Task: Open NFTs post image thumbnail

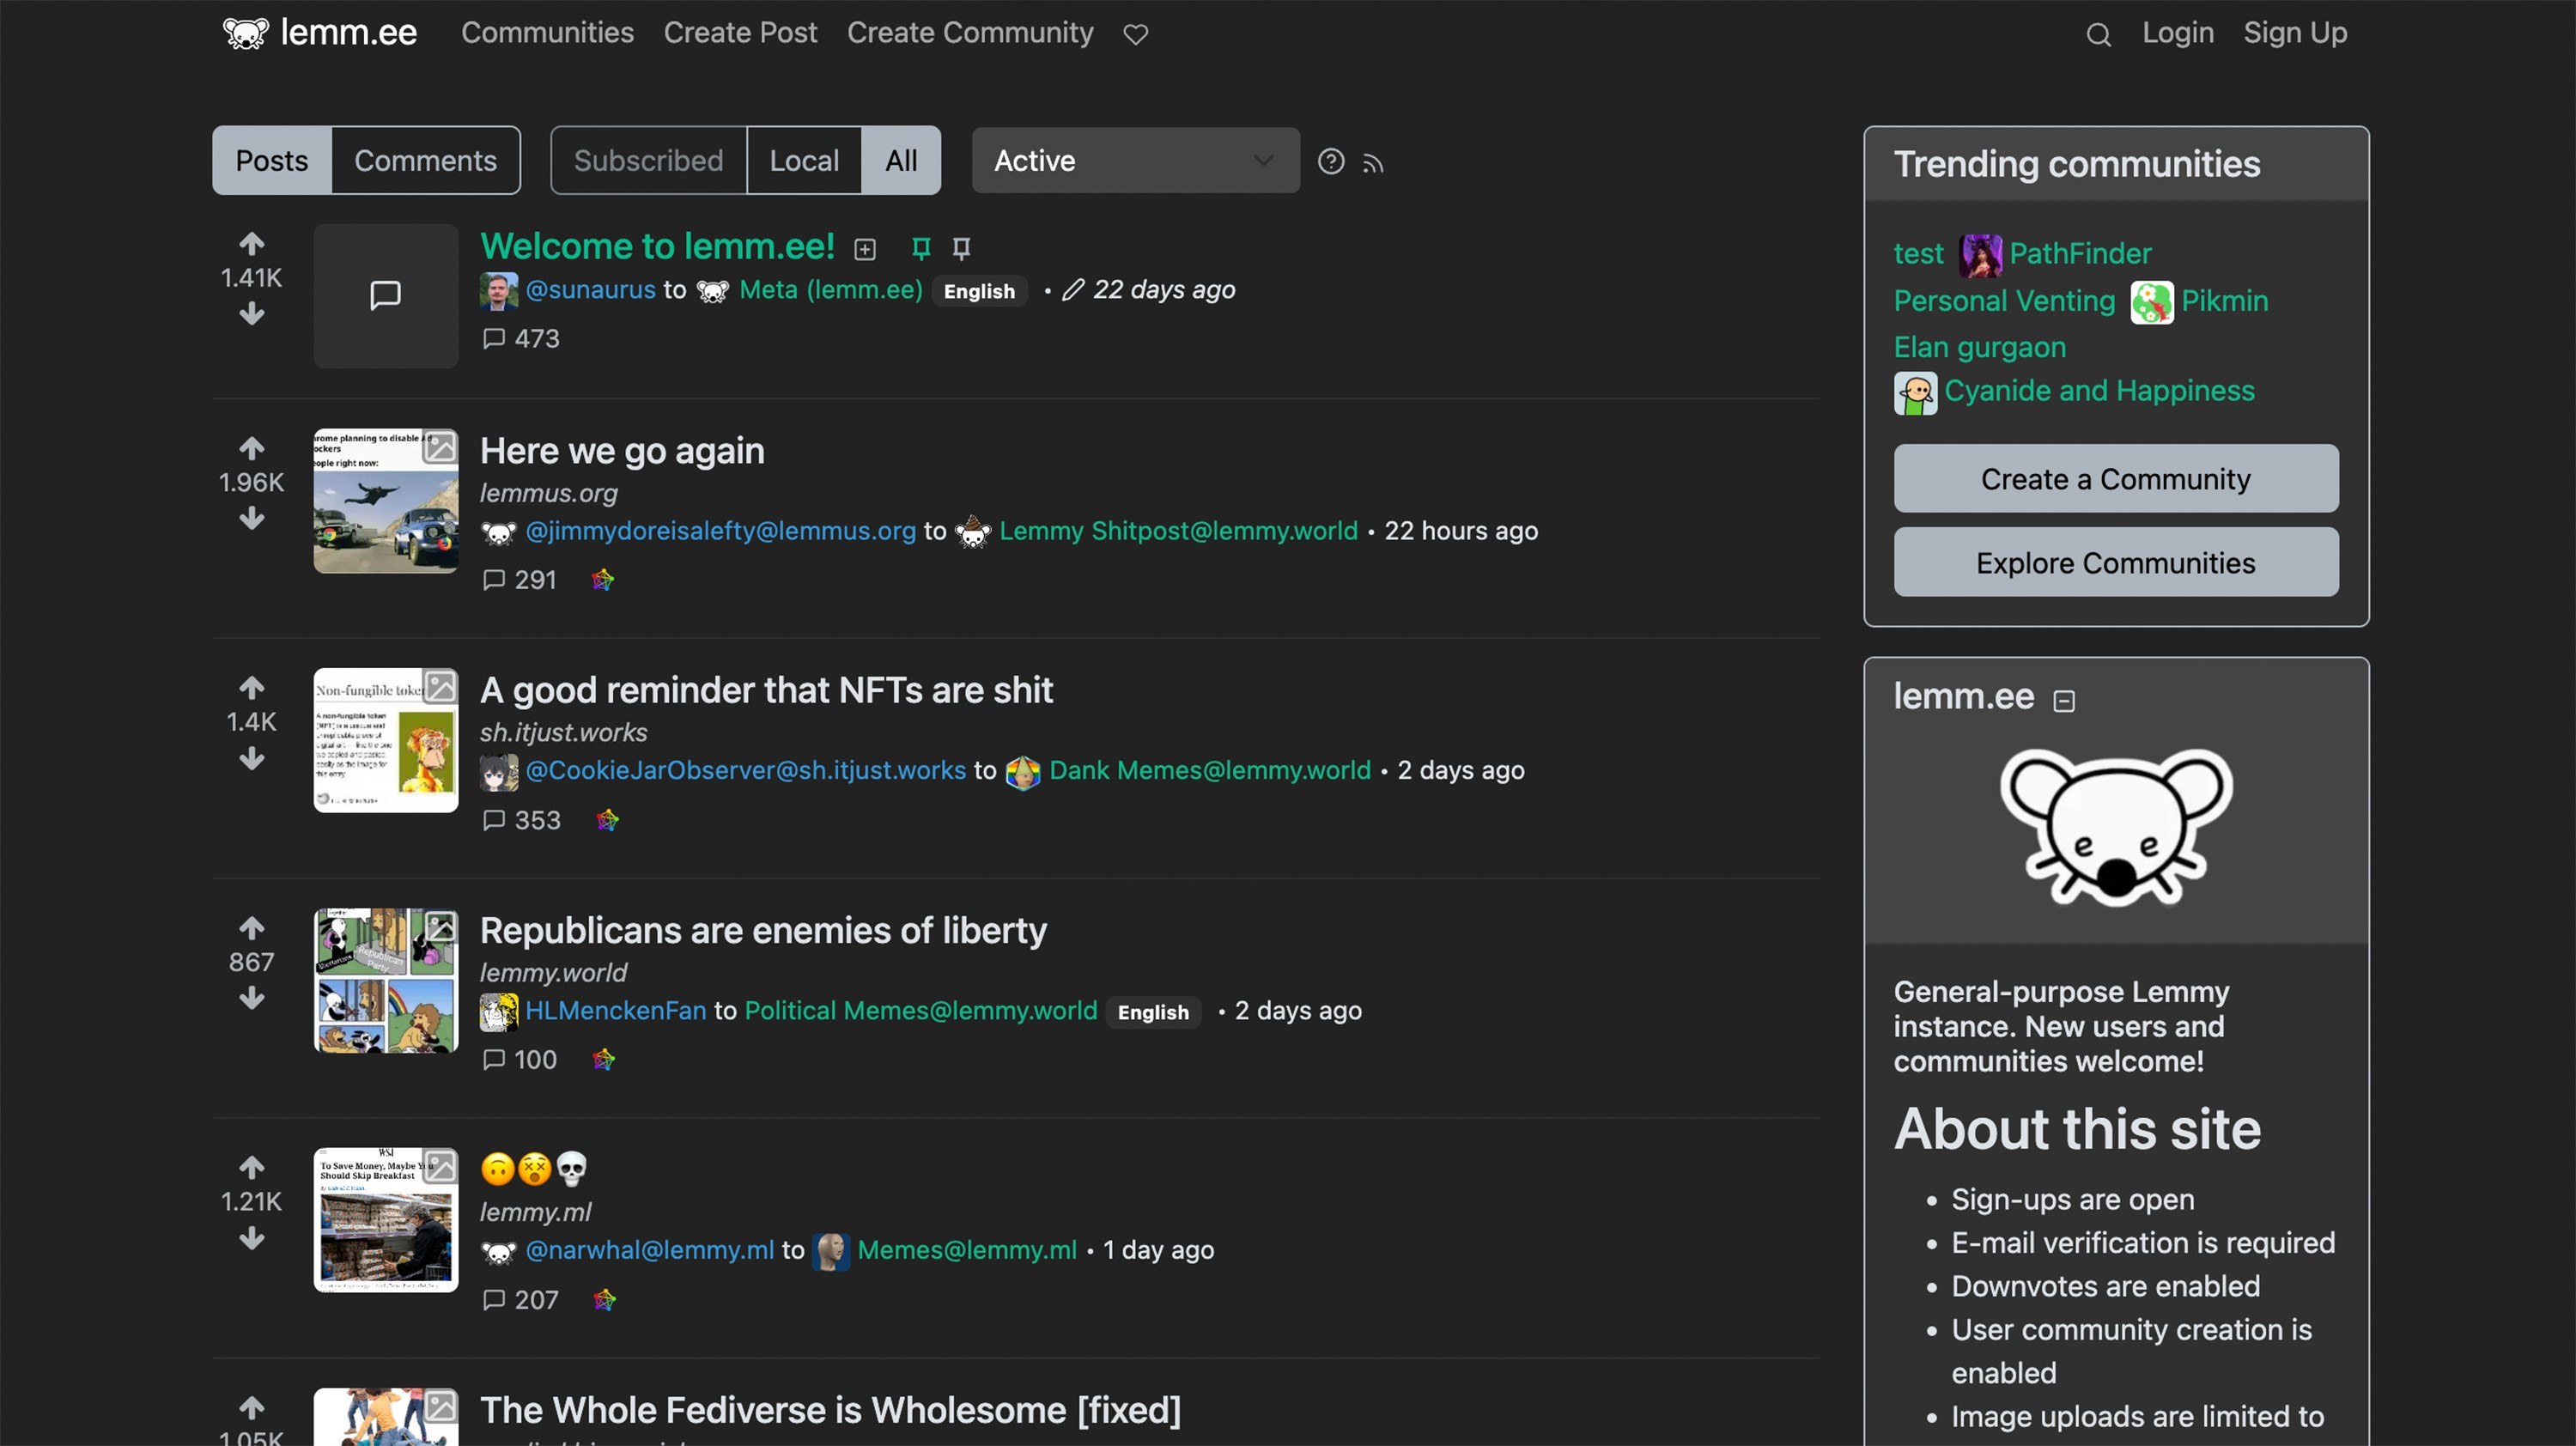Action: pos(386,740)
